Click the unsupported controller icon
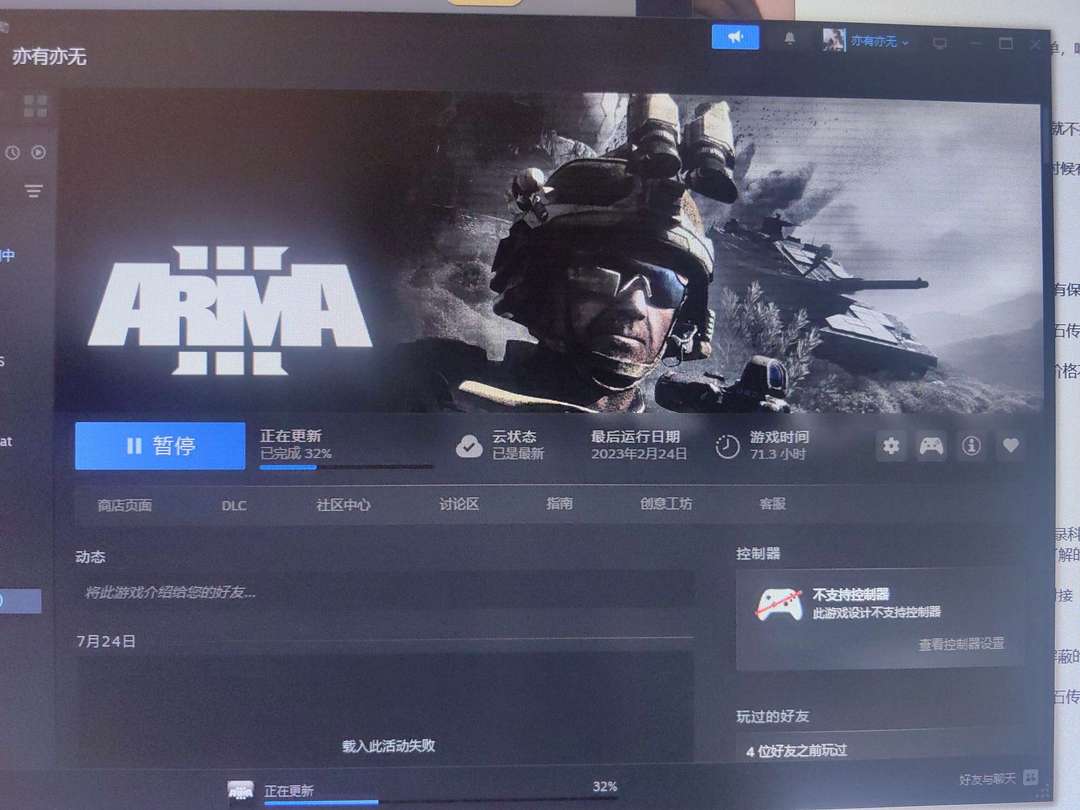Image resolution: width=1080 pixels, height=810 pixels. pos(779,605)
